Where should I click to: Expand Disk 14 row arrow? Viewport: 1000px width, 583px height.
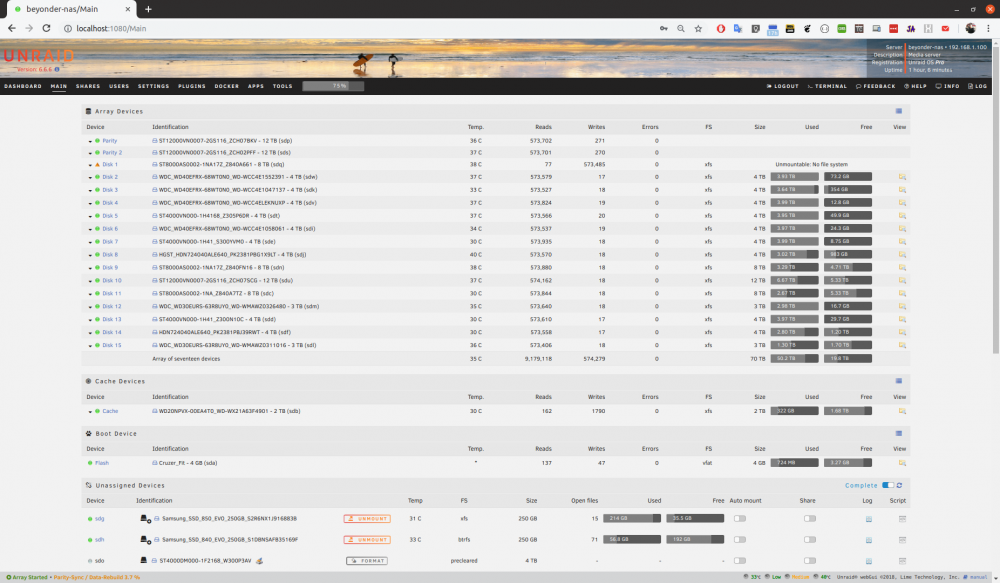(90, 332)
